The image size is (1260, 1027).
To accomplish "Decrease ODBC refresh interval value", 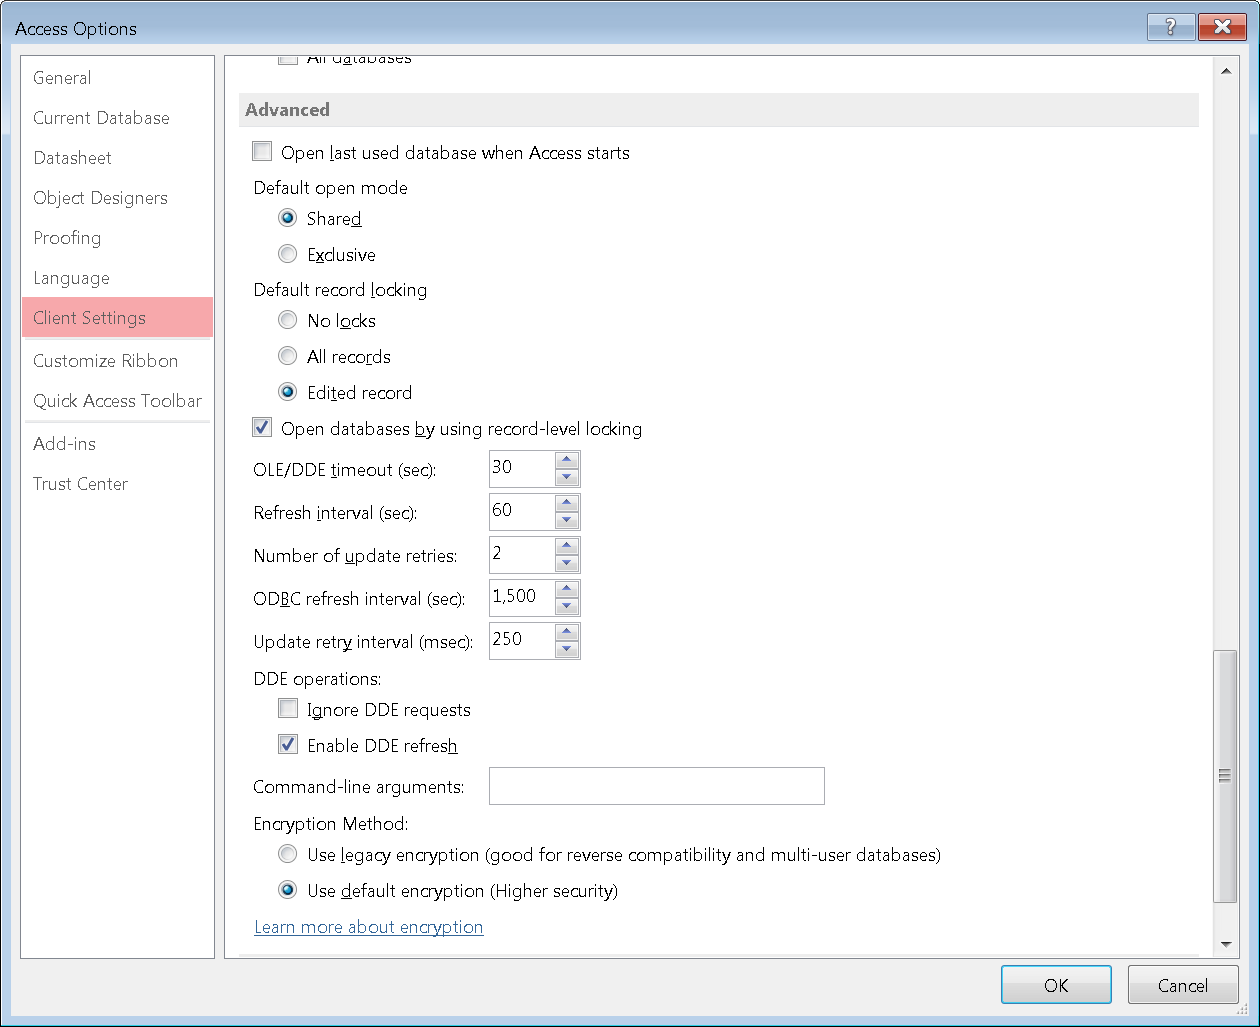I will pos(567,606).
